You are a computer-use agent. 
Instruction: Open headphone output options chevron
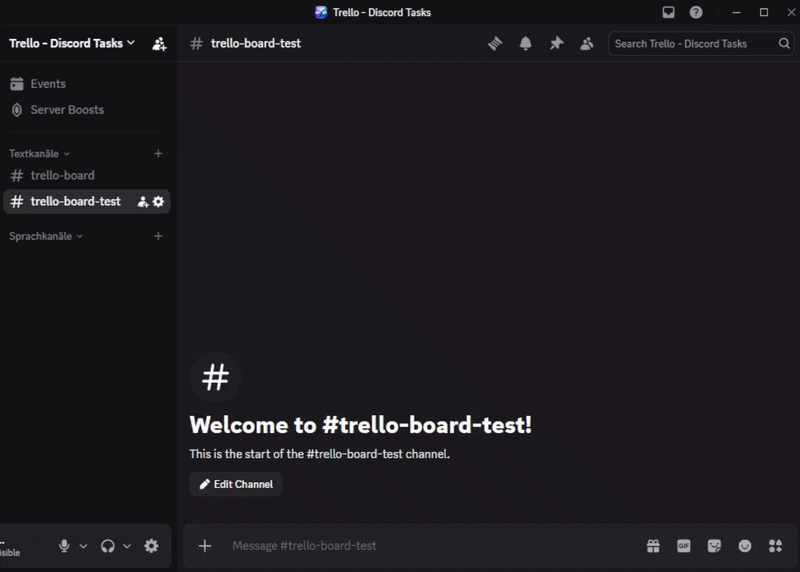click(x=127, y=546)
